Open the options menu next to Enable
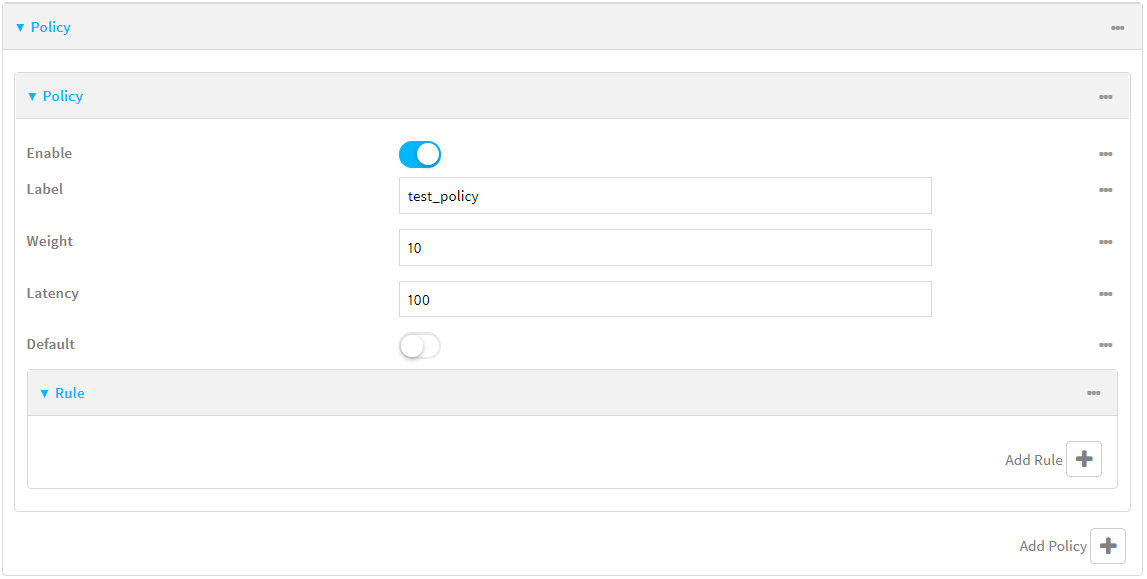Screen dimensions: 1147x579 pos(1105,153)
